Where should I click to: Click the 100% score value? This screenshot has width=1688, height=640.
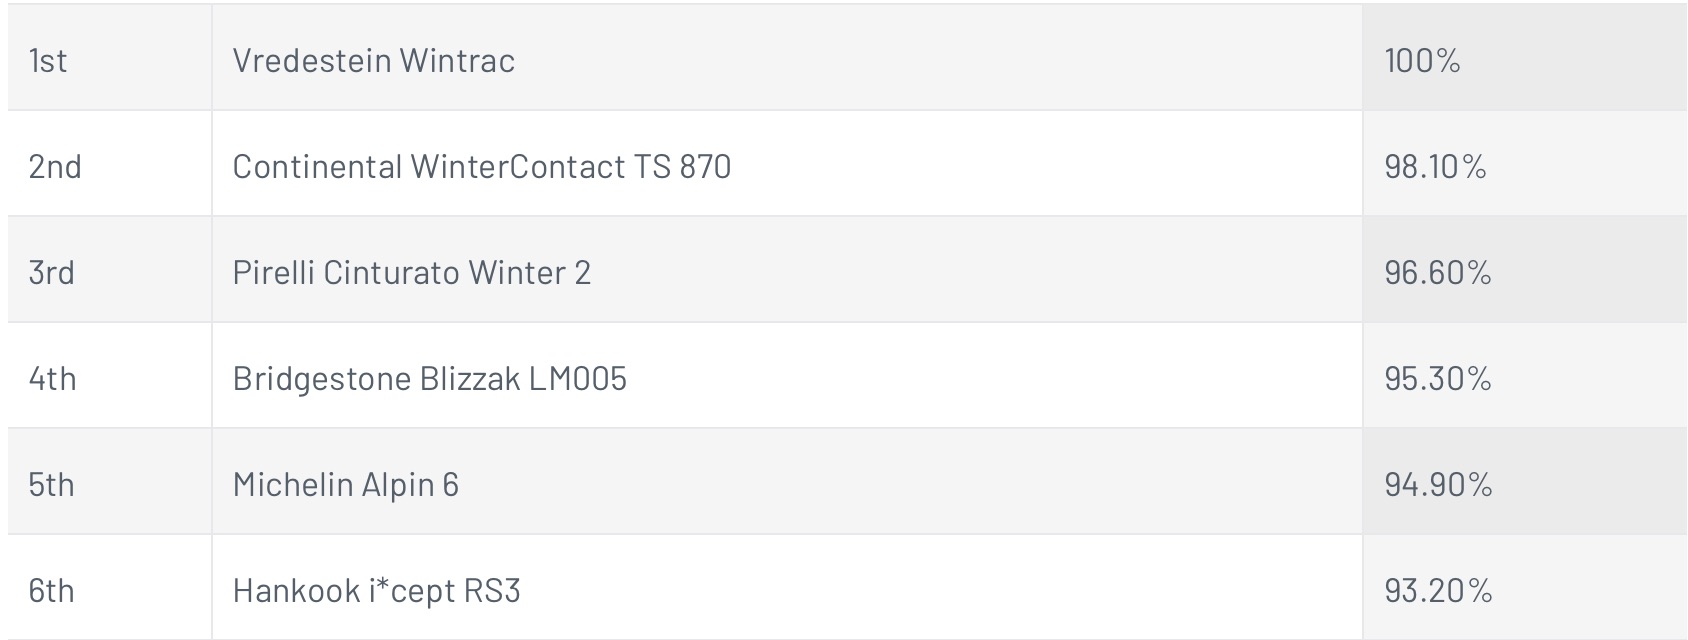coord(1422,61)
